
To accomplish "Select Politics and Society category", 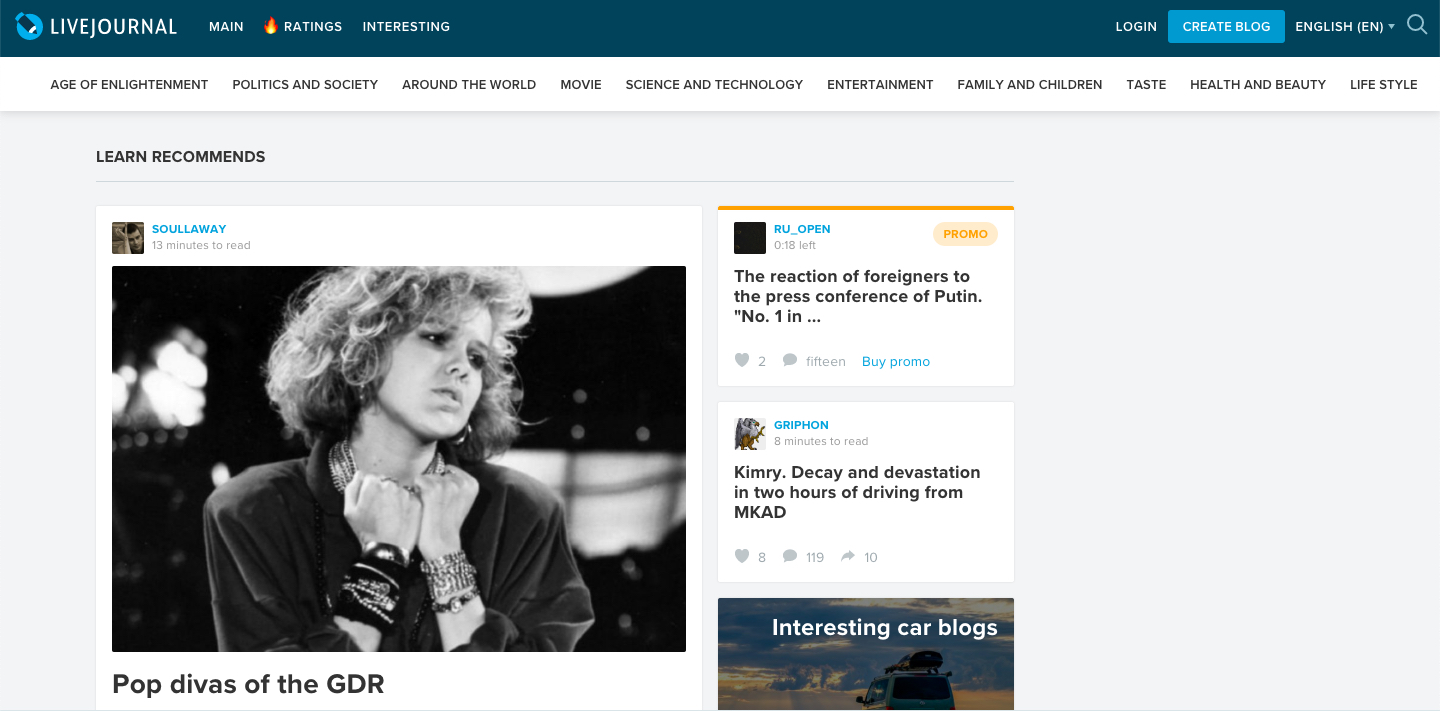I will (305, 85).
